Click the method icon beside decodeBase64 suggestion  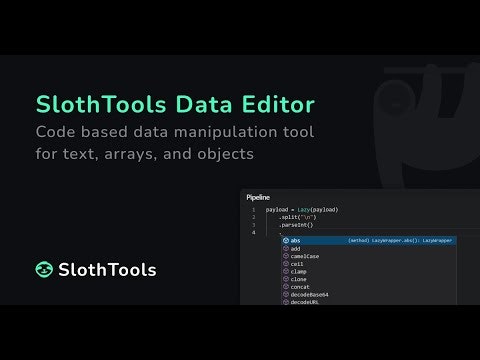(x=286, y=294)
